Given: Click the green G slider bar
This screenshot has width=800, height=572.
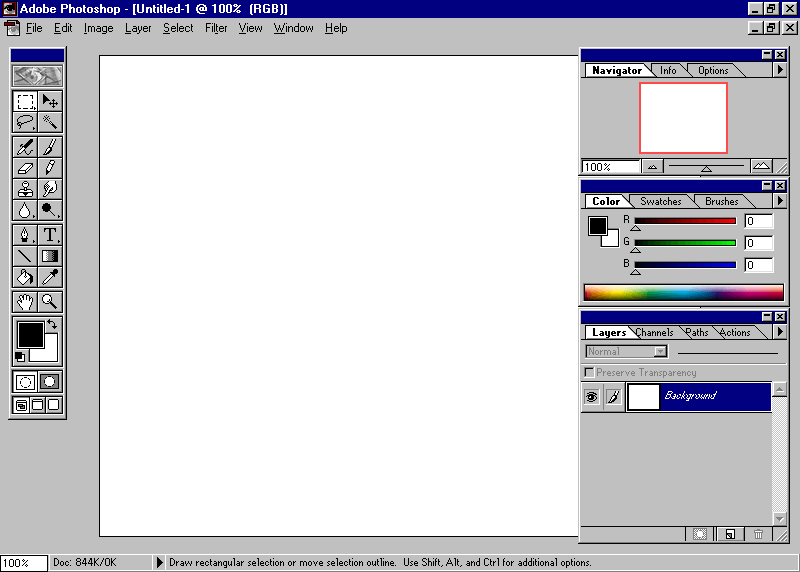Looking at the screenshot, I should 685,243.
